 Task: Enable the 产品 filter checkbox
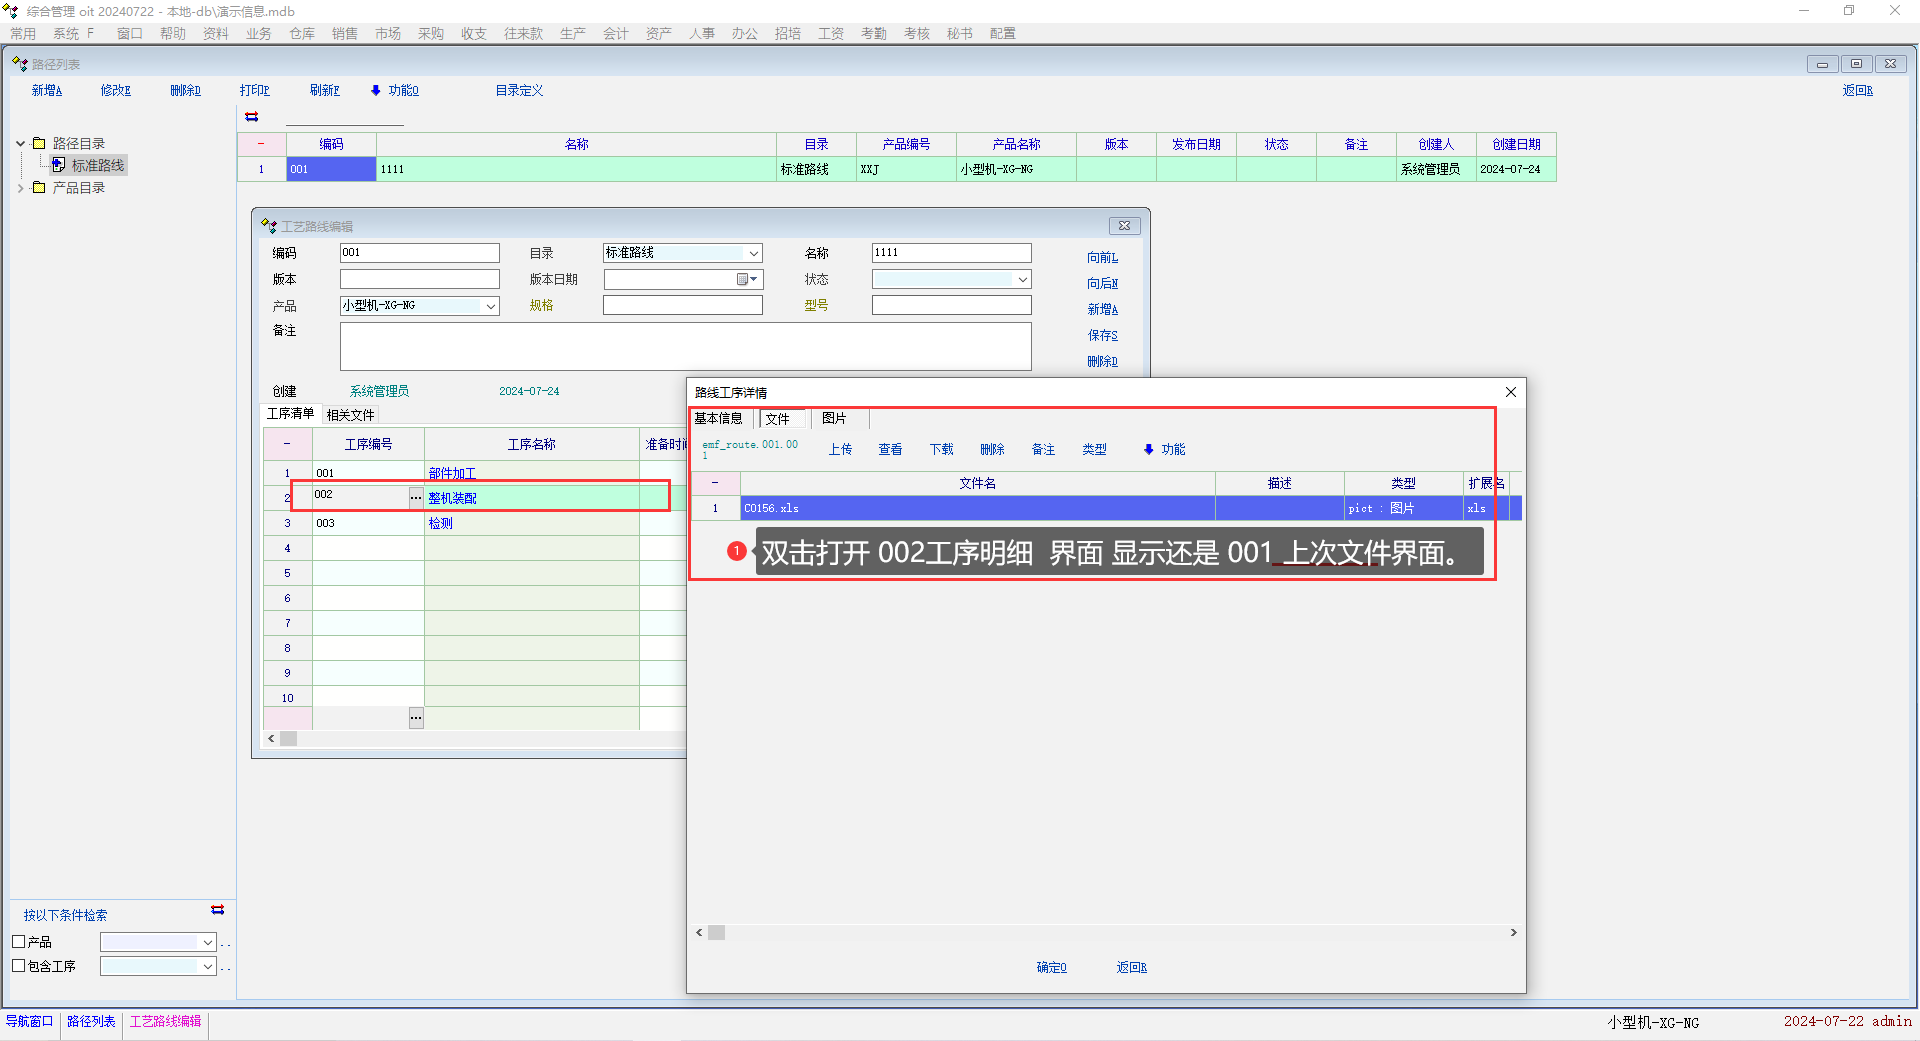[18, 942]
